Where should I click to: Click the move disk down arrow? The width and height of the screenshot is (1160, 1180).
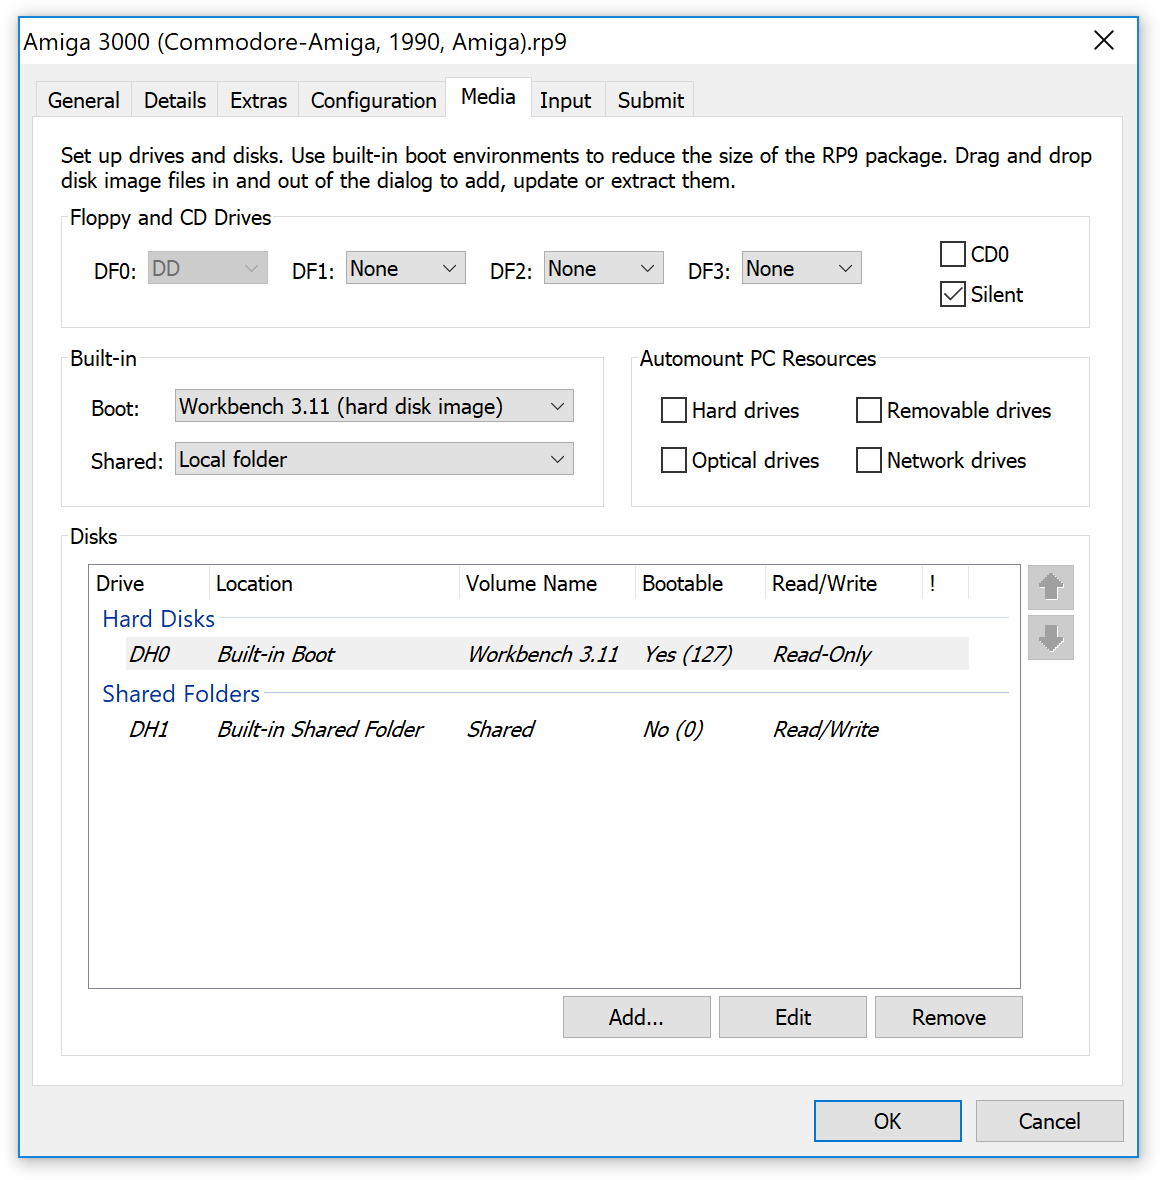pos(1050,637)
